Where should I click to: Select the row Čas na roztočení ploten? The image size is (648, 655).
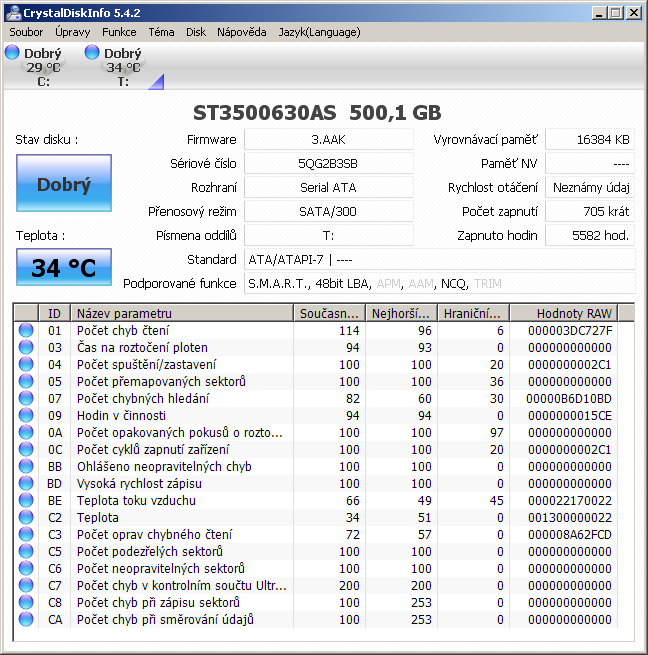click(x=316, y=347)
